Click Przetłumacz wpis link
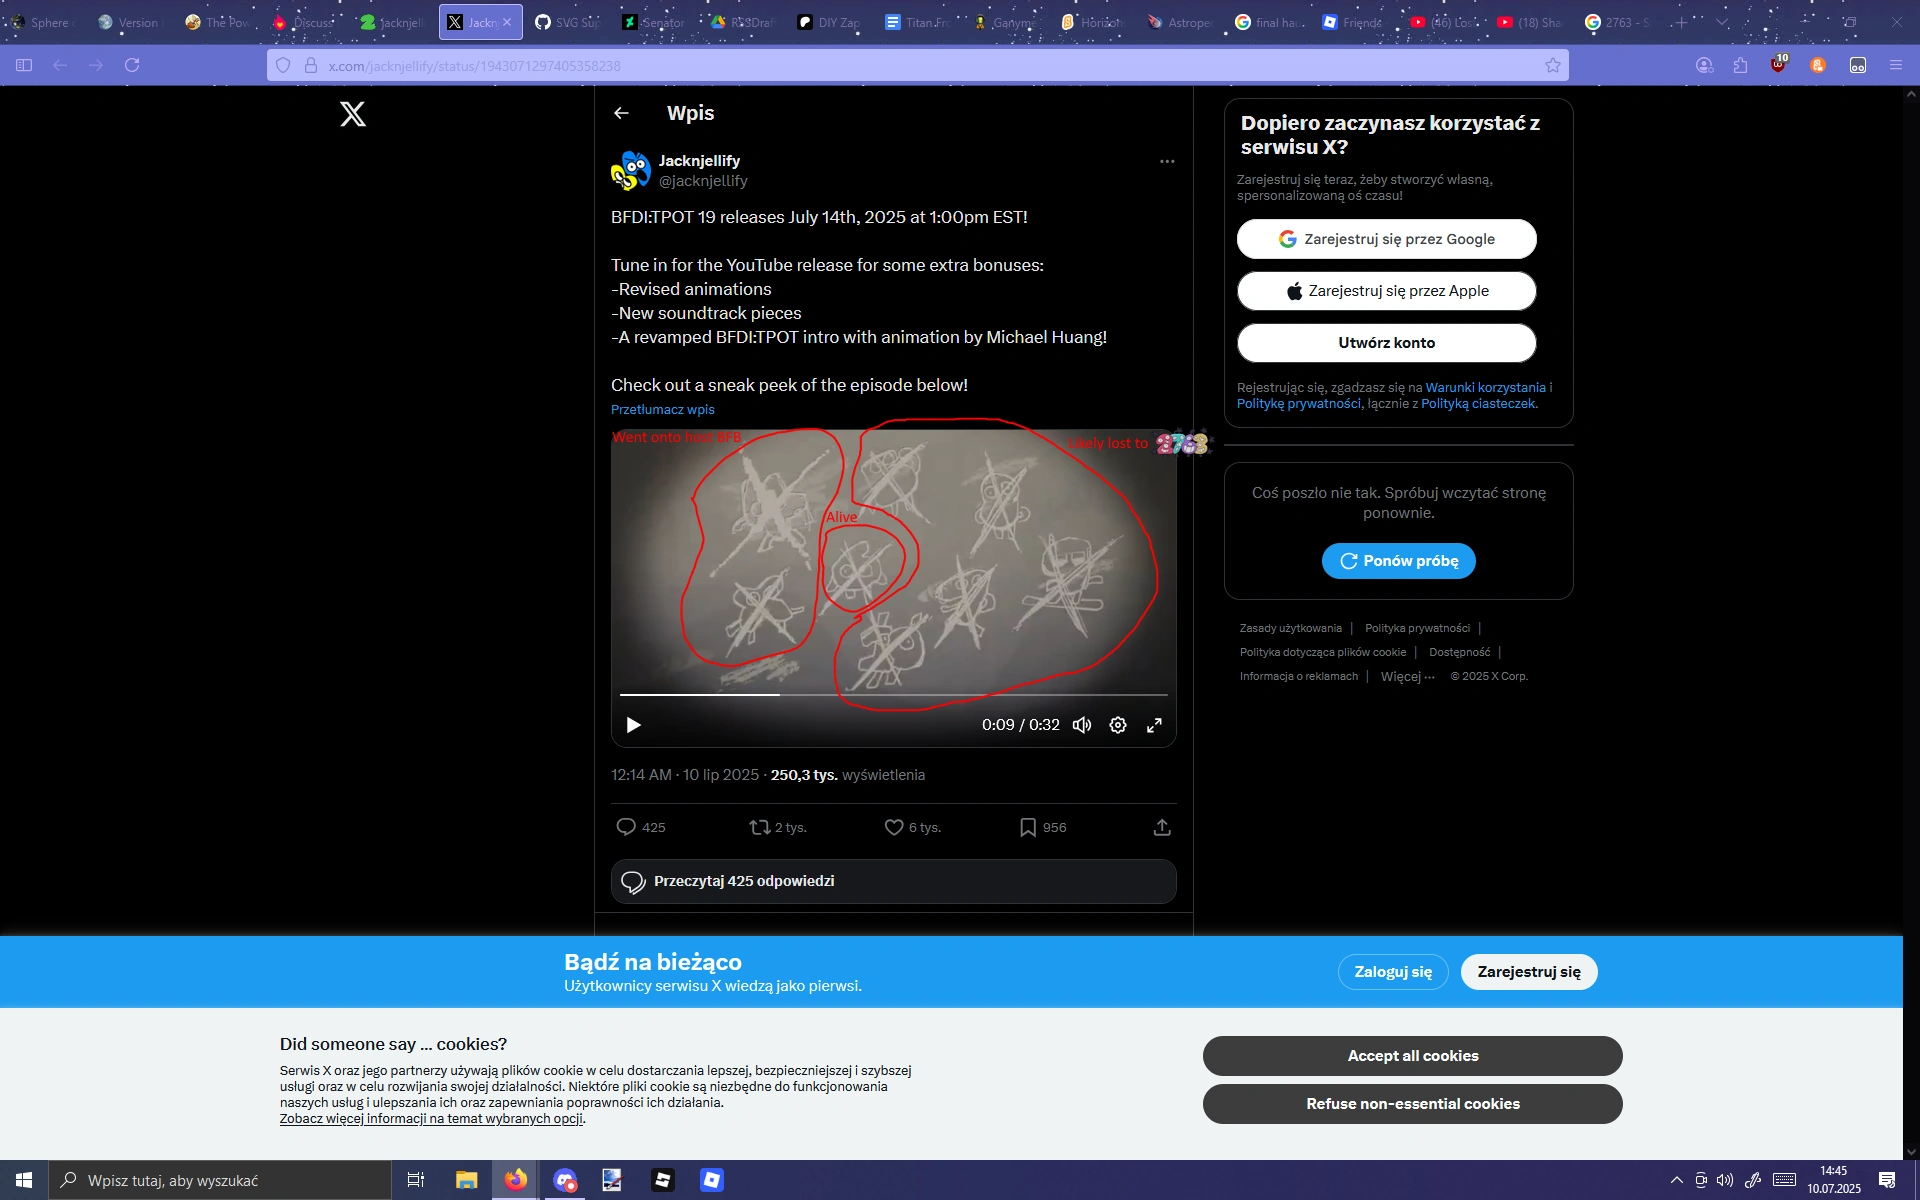The image size is (1920, 1200). click(x=662, y=410)
